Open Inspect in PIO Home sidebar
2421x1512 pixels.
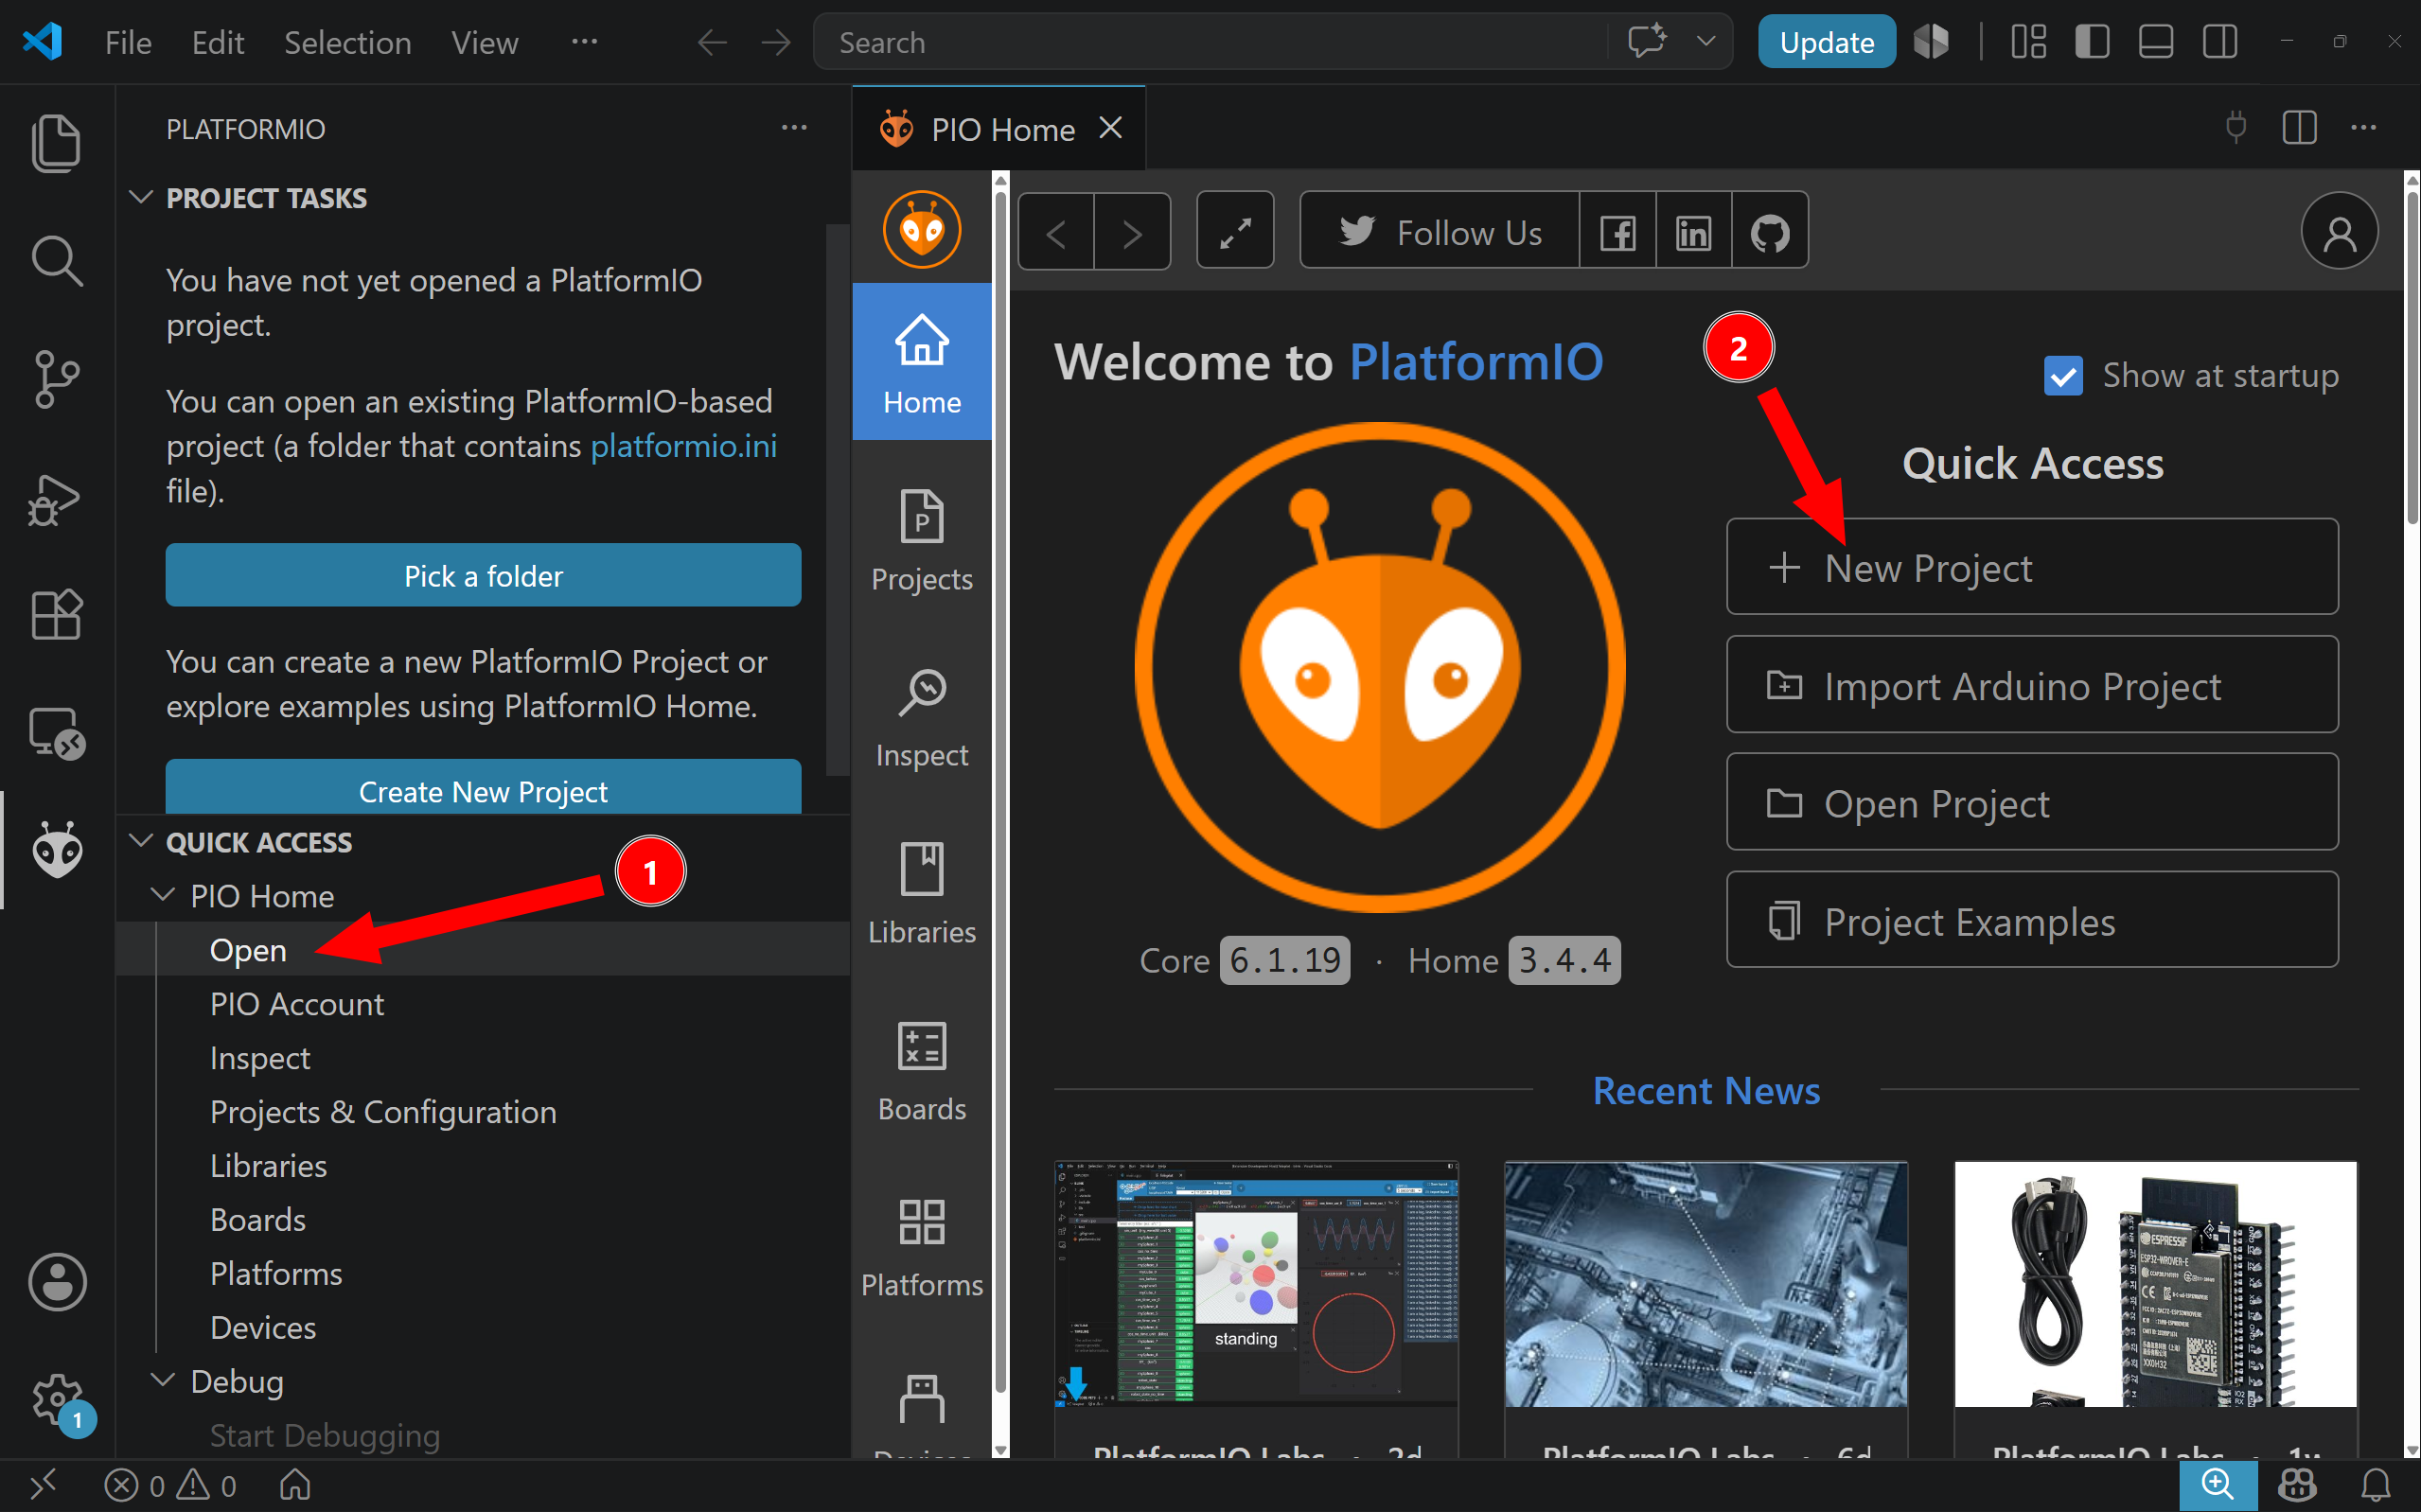921,718
